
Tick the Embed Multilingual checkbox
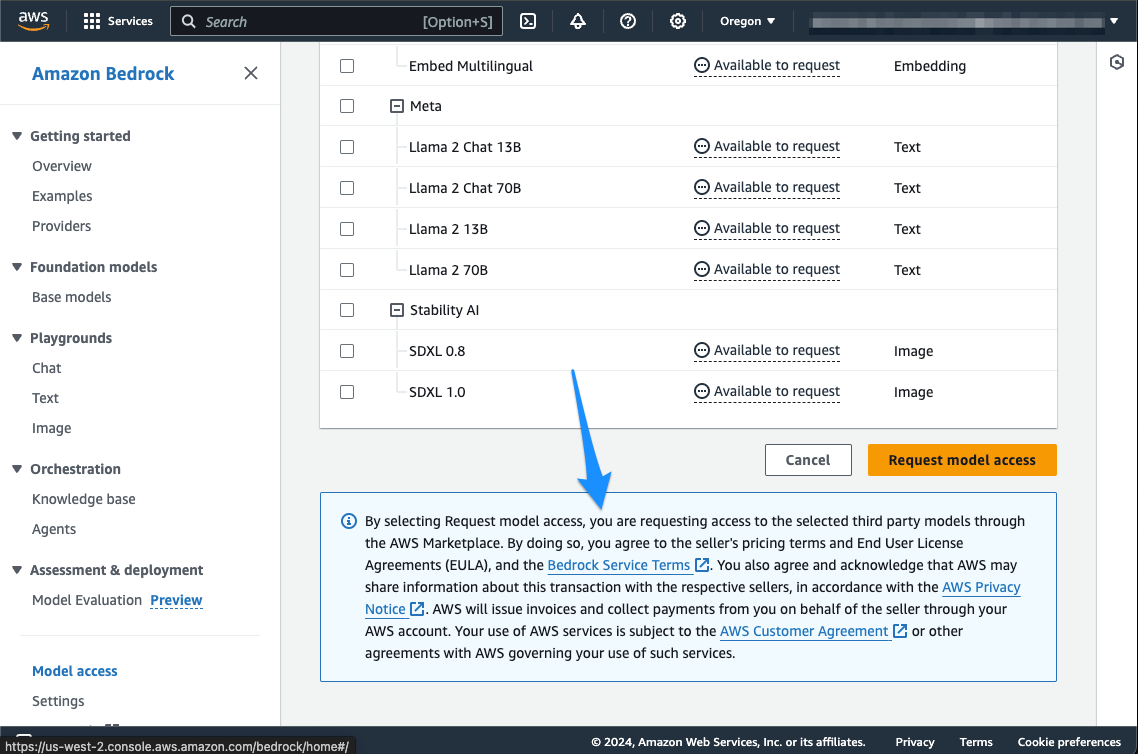(x=347, y=66)
